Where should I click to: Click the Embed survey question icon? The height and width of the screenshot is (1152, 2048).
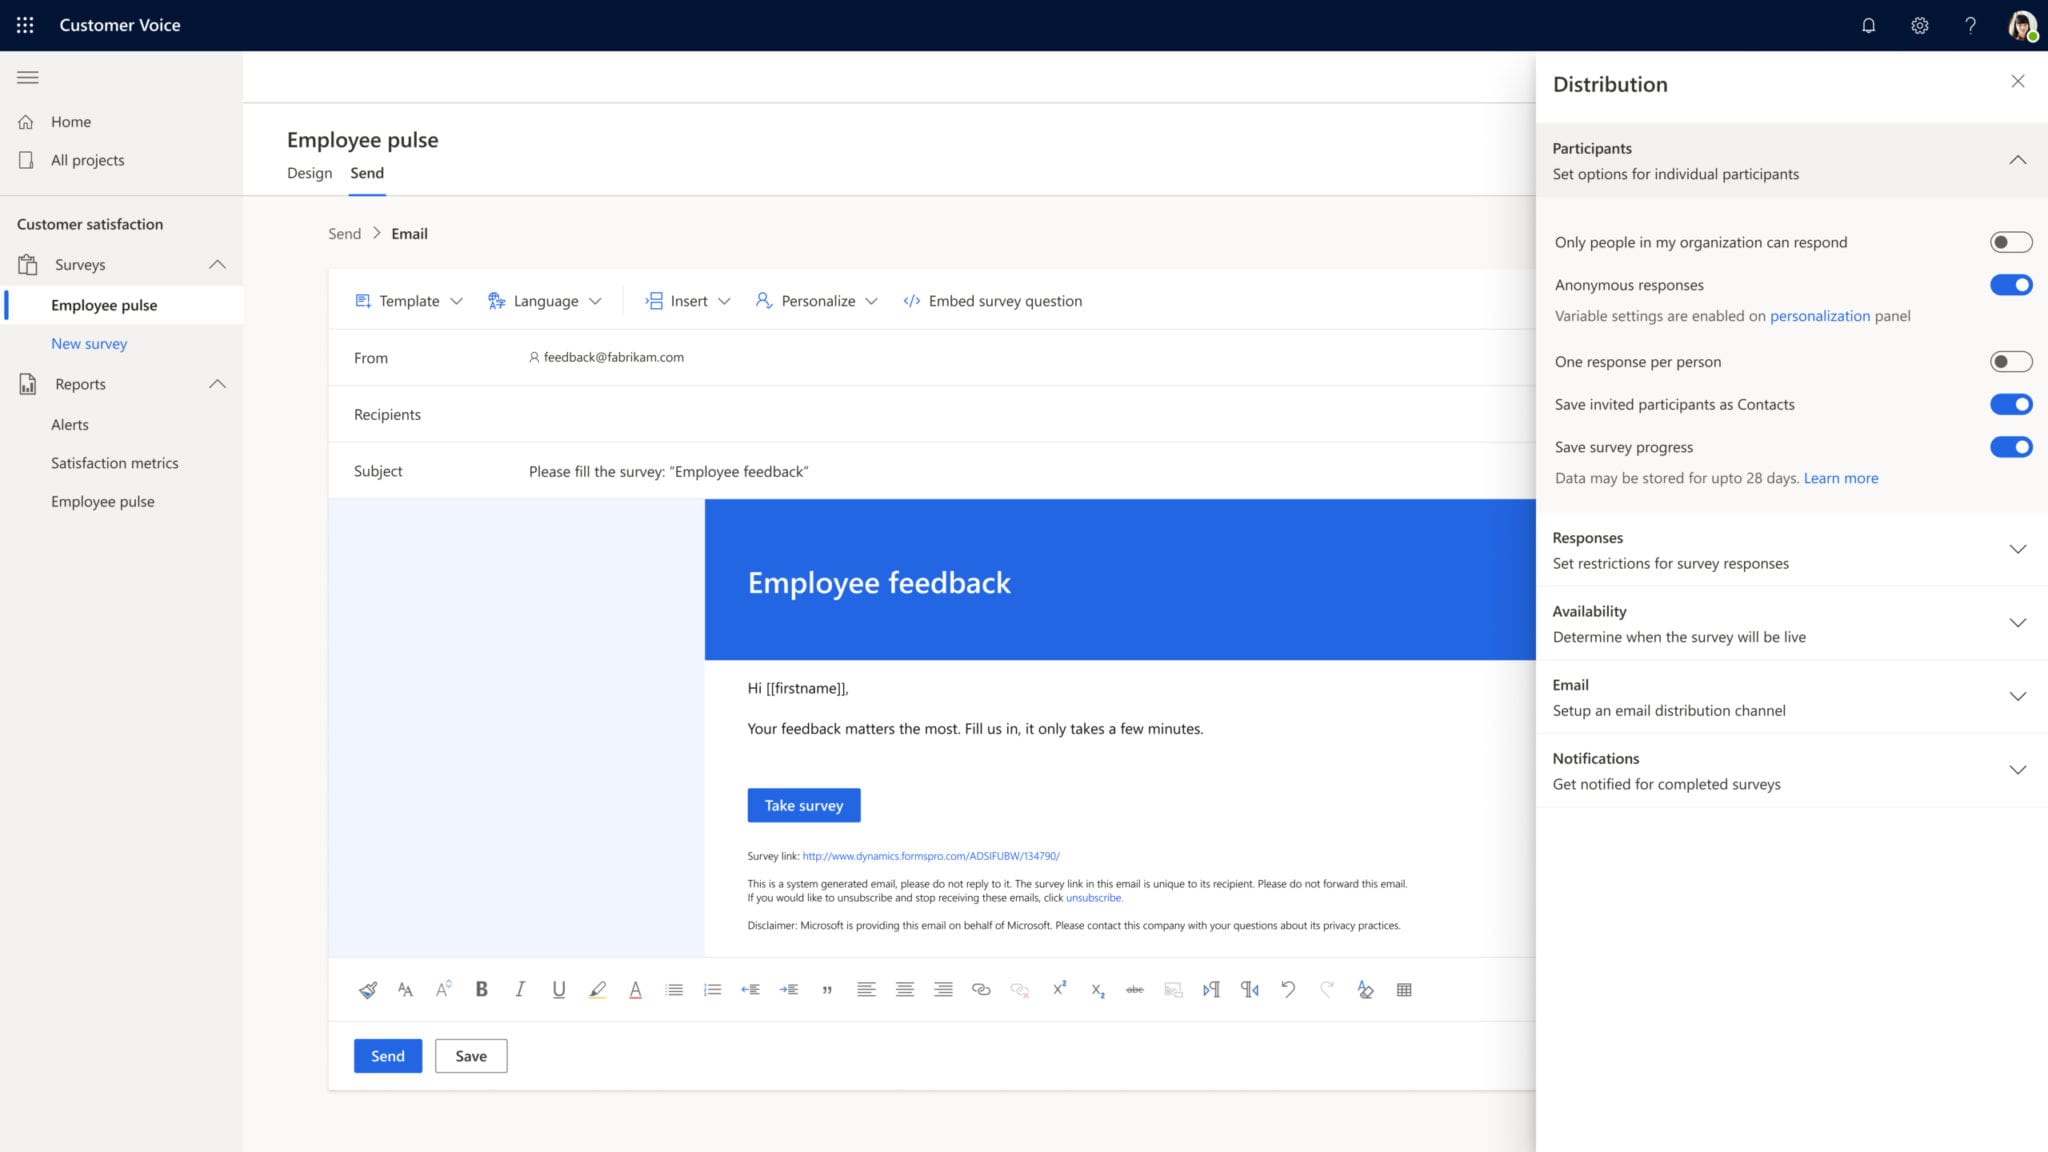pos(911,300)
